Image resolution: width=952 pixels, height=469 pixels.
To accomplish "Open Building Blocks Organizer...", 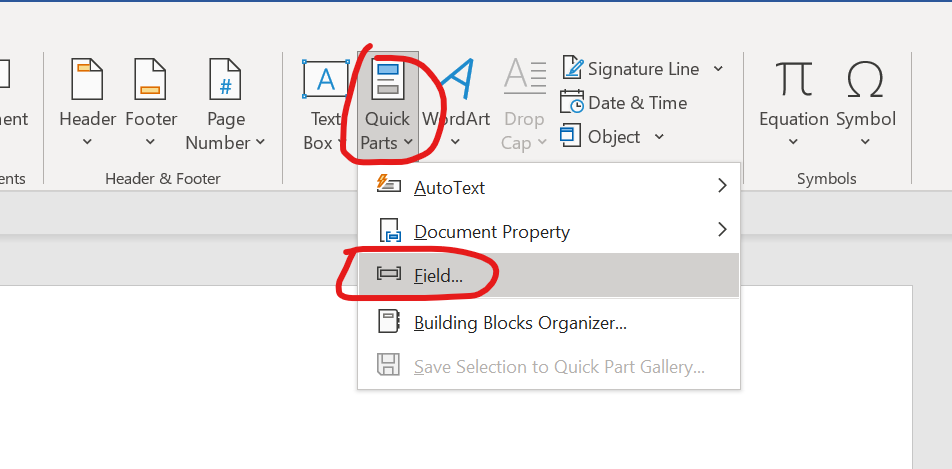I will coord(520,322).
